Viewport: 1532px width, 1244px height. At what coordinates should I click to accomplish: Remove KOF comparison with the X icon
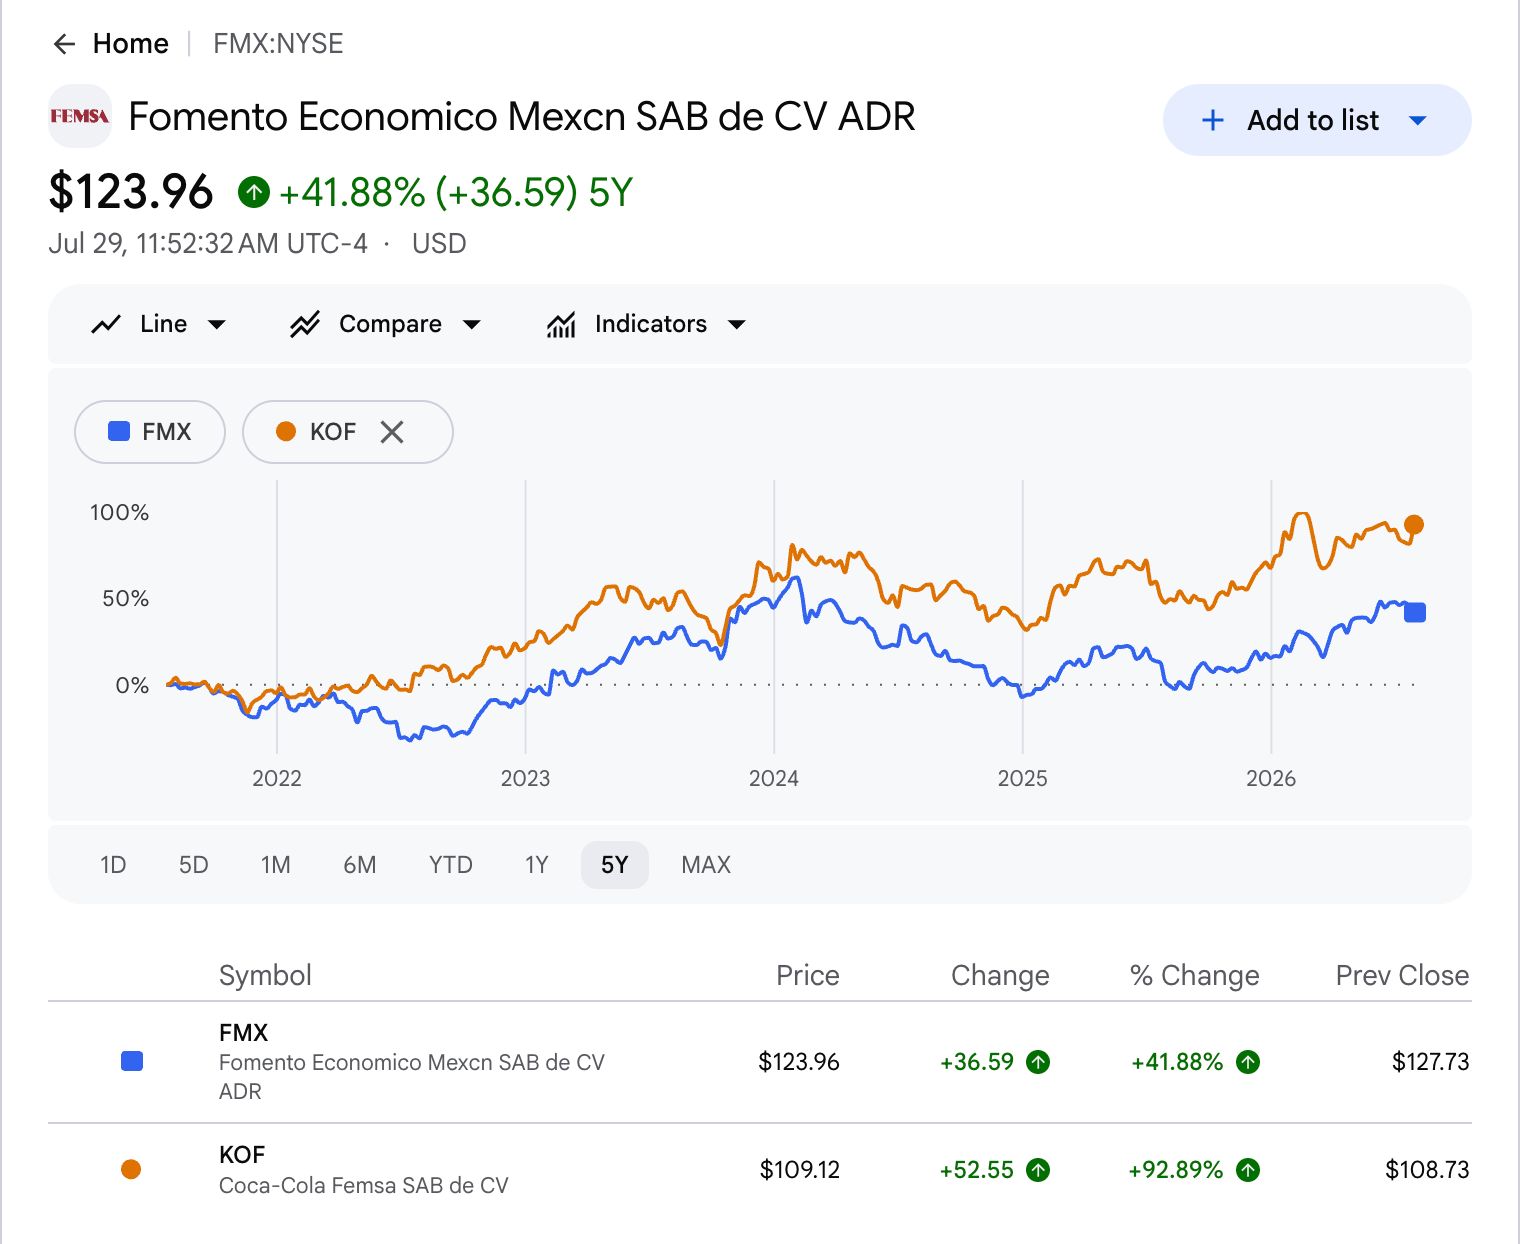(x=392, y=432)
